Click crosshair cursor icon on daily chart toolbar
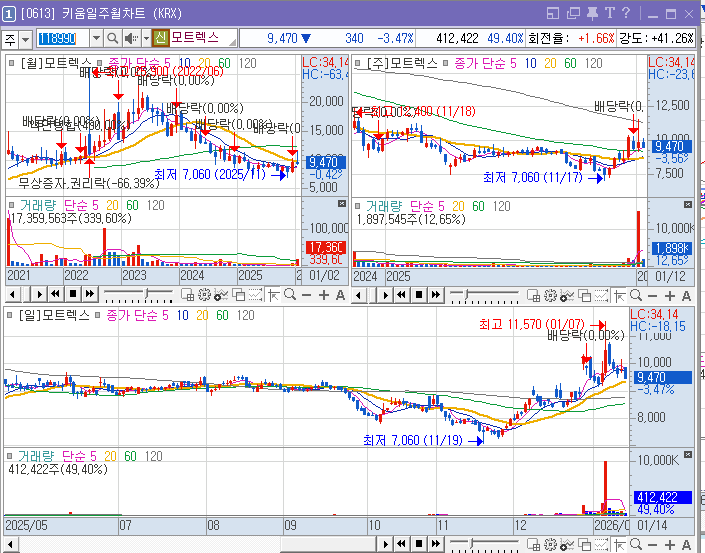The image size is (705, 553). [620, 544]
